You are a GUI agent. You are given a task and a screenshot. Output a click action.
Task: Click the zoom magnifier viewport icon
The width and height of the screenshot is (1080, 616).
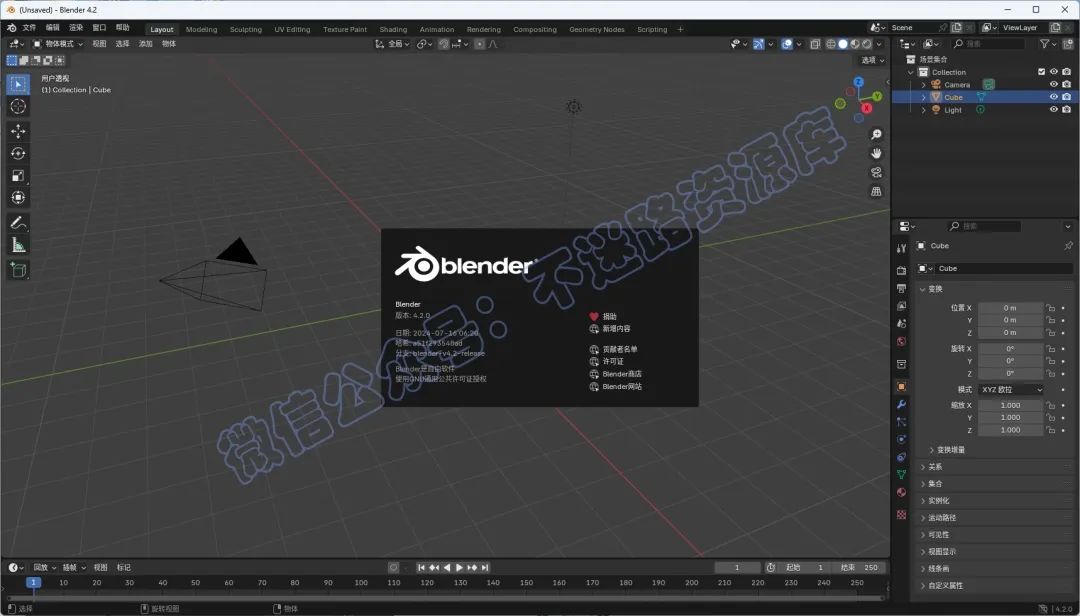pos(876,134)
